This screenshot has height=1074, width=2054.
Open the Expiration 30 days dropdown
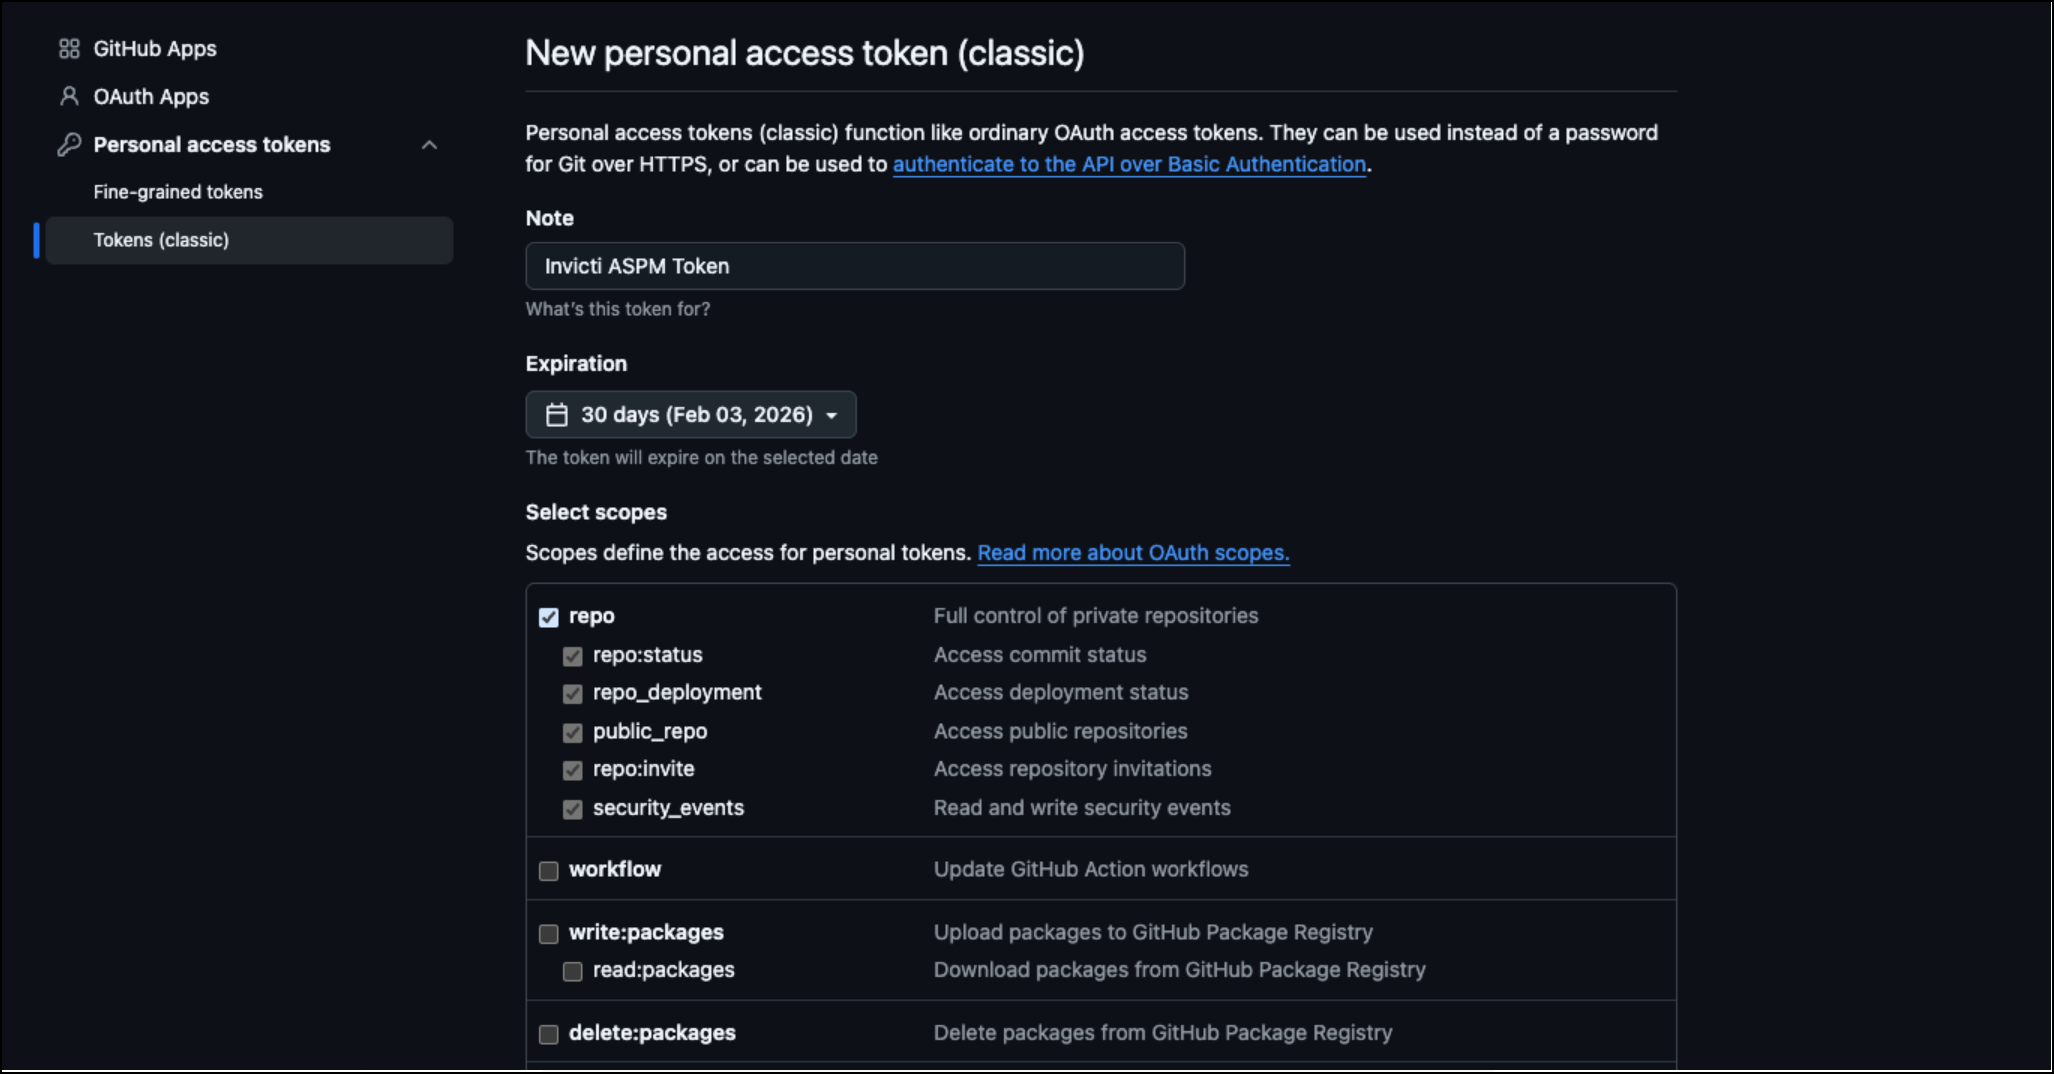(x=691, y=415)
